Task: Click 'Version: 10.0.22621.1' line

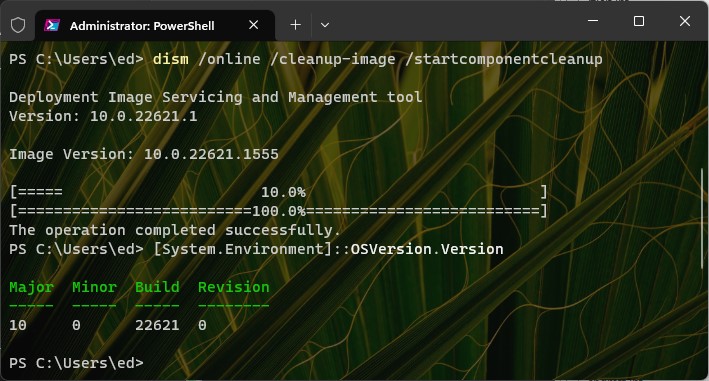Action: click(103, 116)
